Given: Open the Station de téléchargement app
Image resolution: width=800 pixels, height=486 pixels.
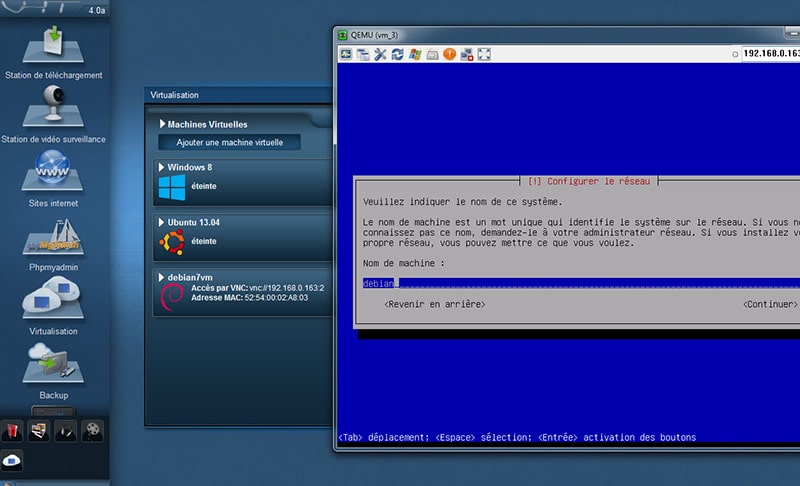Looking at the screenshot, I should pyautogui.click(x=53, y=46).
